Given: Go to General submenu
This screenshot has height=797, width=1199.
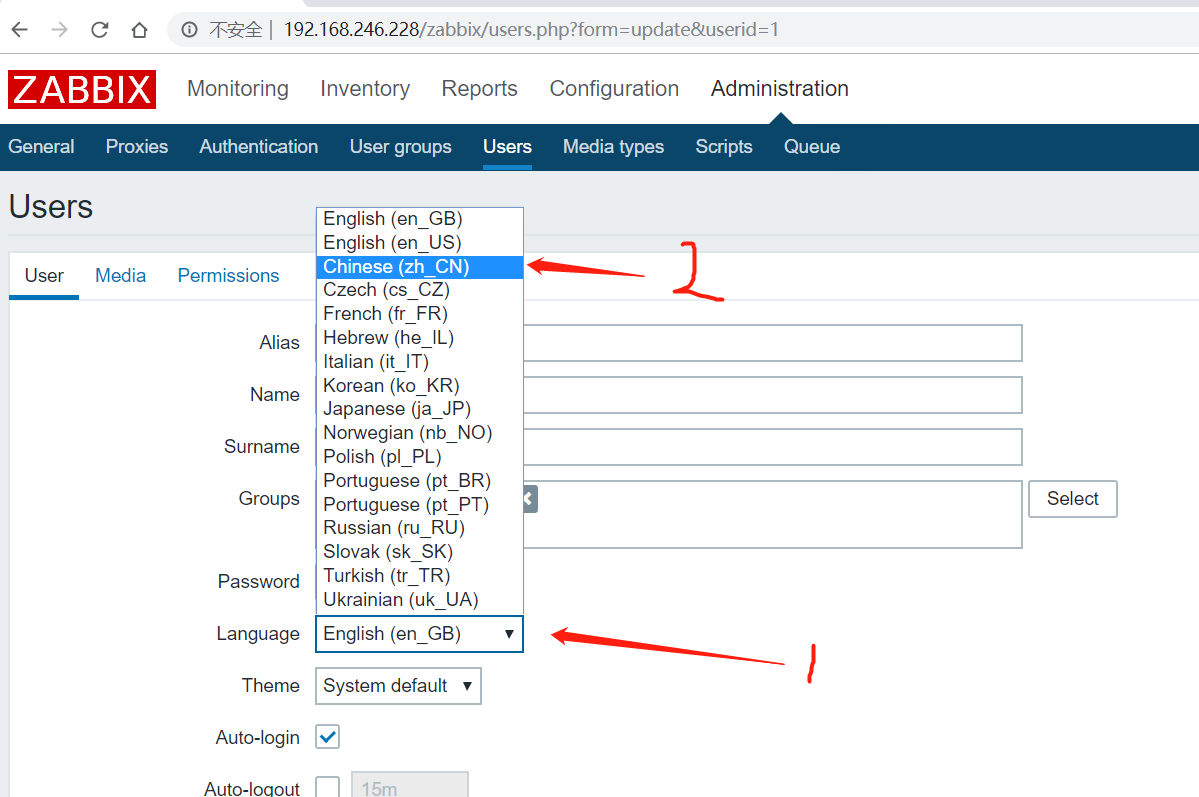Looking at the screenshot, I should pyautogui.click(x=41, y=146).
